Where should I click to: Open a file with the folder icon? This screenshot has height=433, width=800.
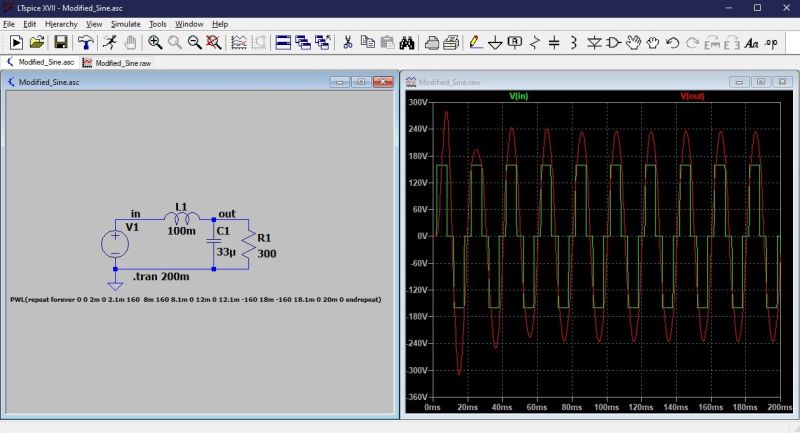37,43
